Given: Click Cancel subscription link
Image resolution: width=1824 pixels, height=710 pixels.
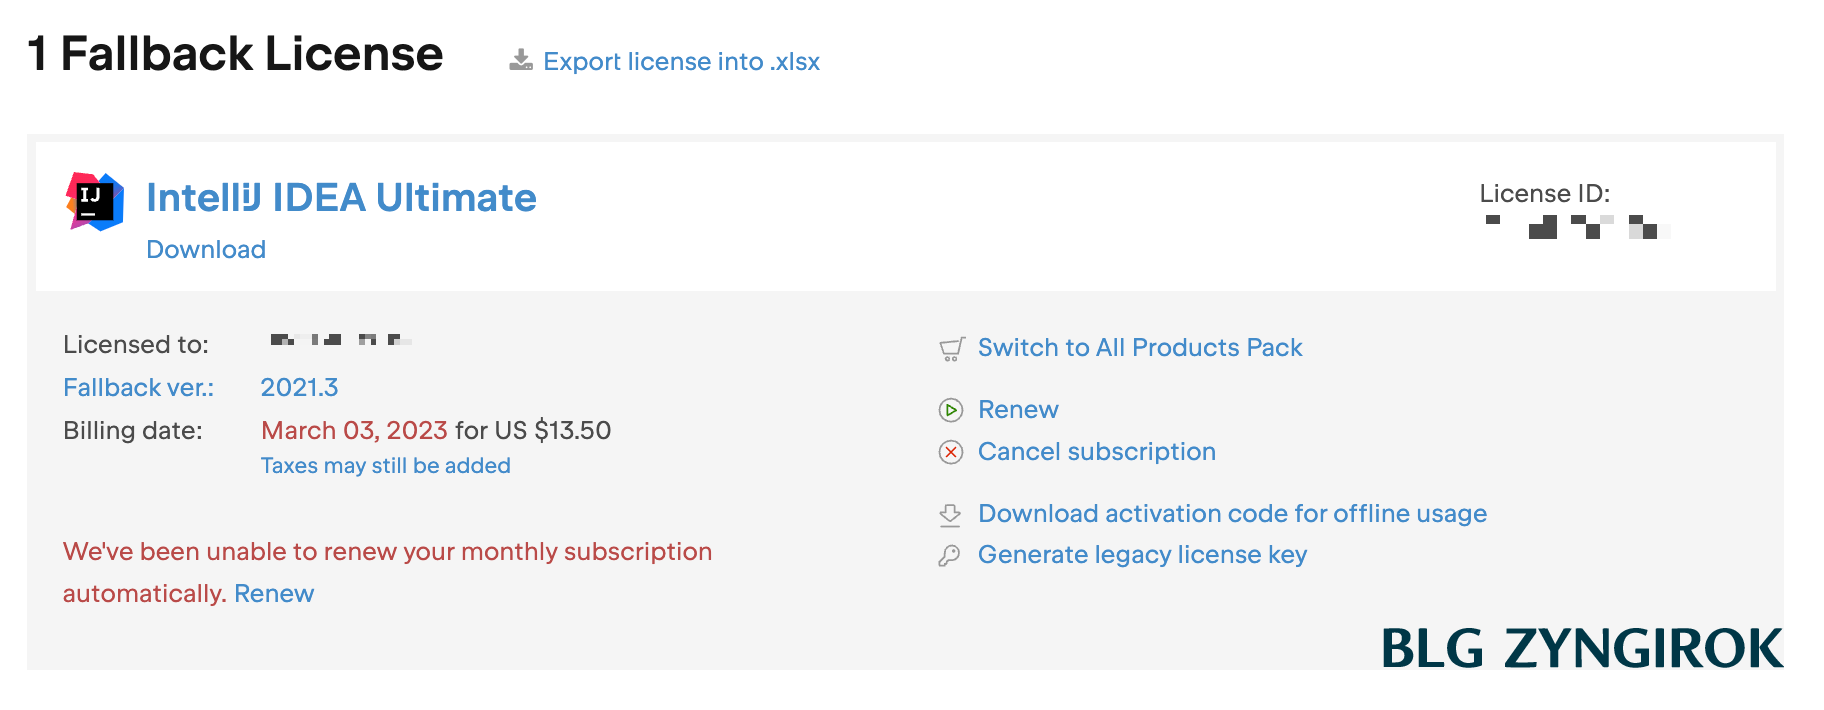Looking at the screenshot, I should click(1096, 452).
